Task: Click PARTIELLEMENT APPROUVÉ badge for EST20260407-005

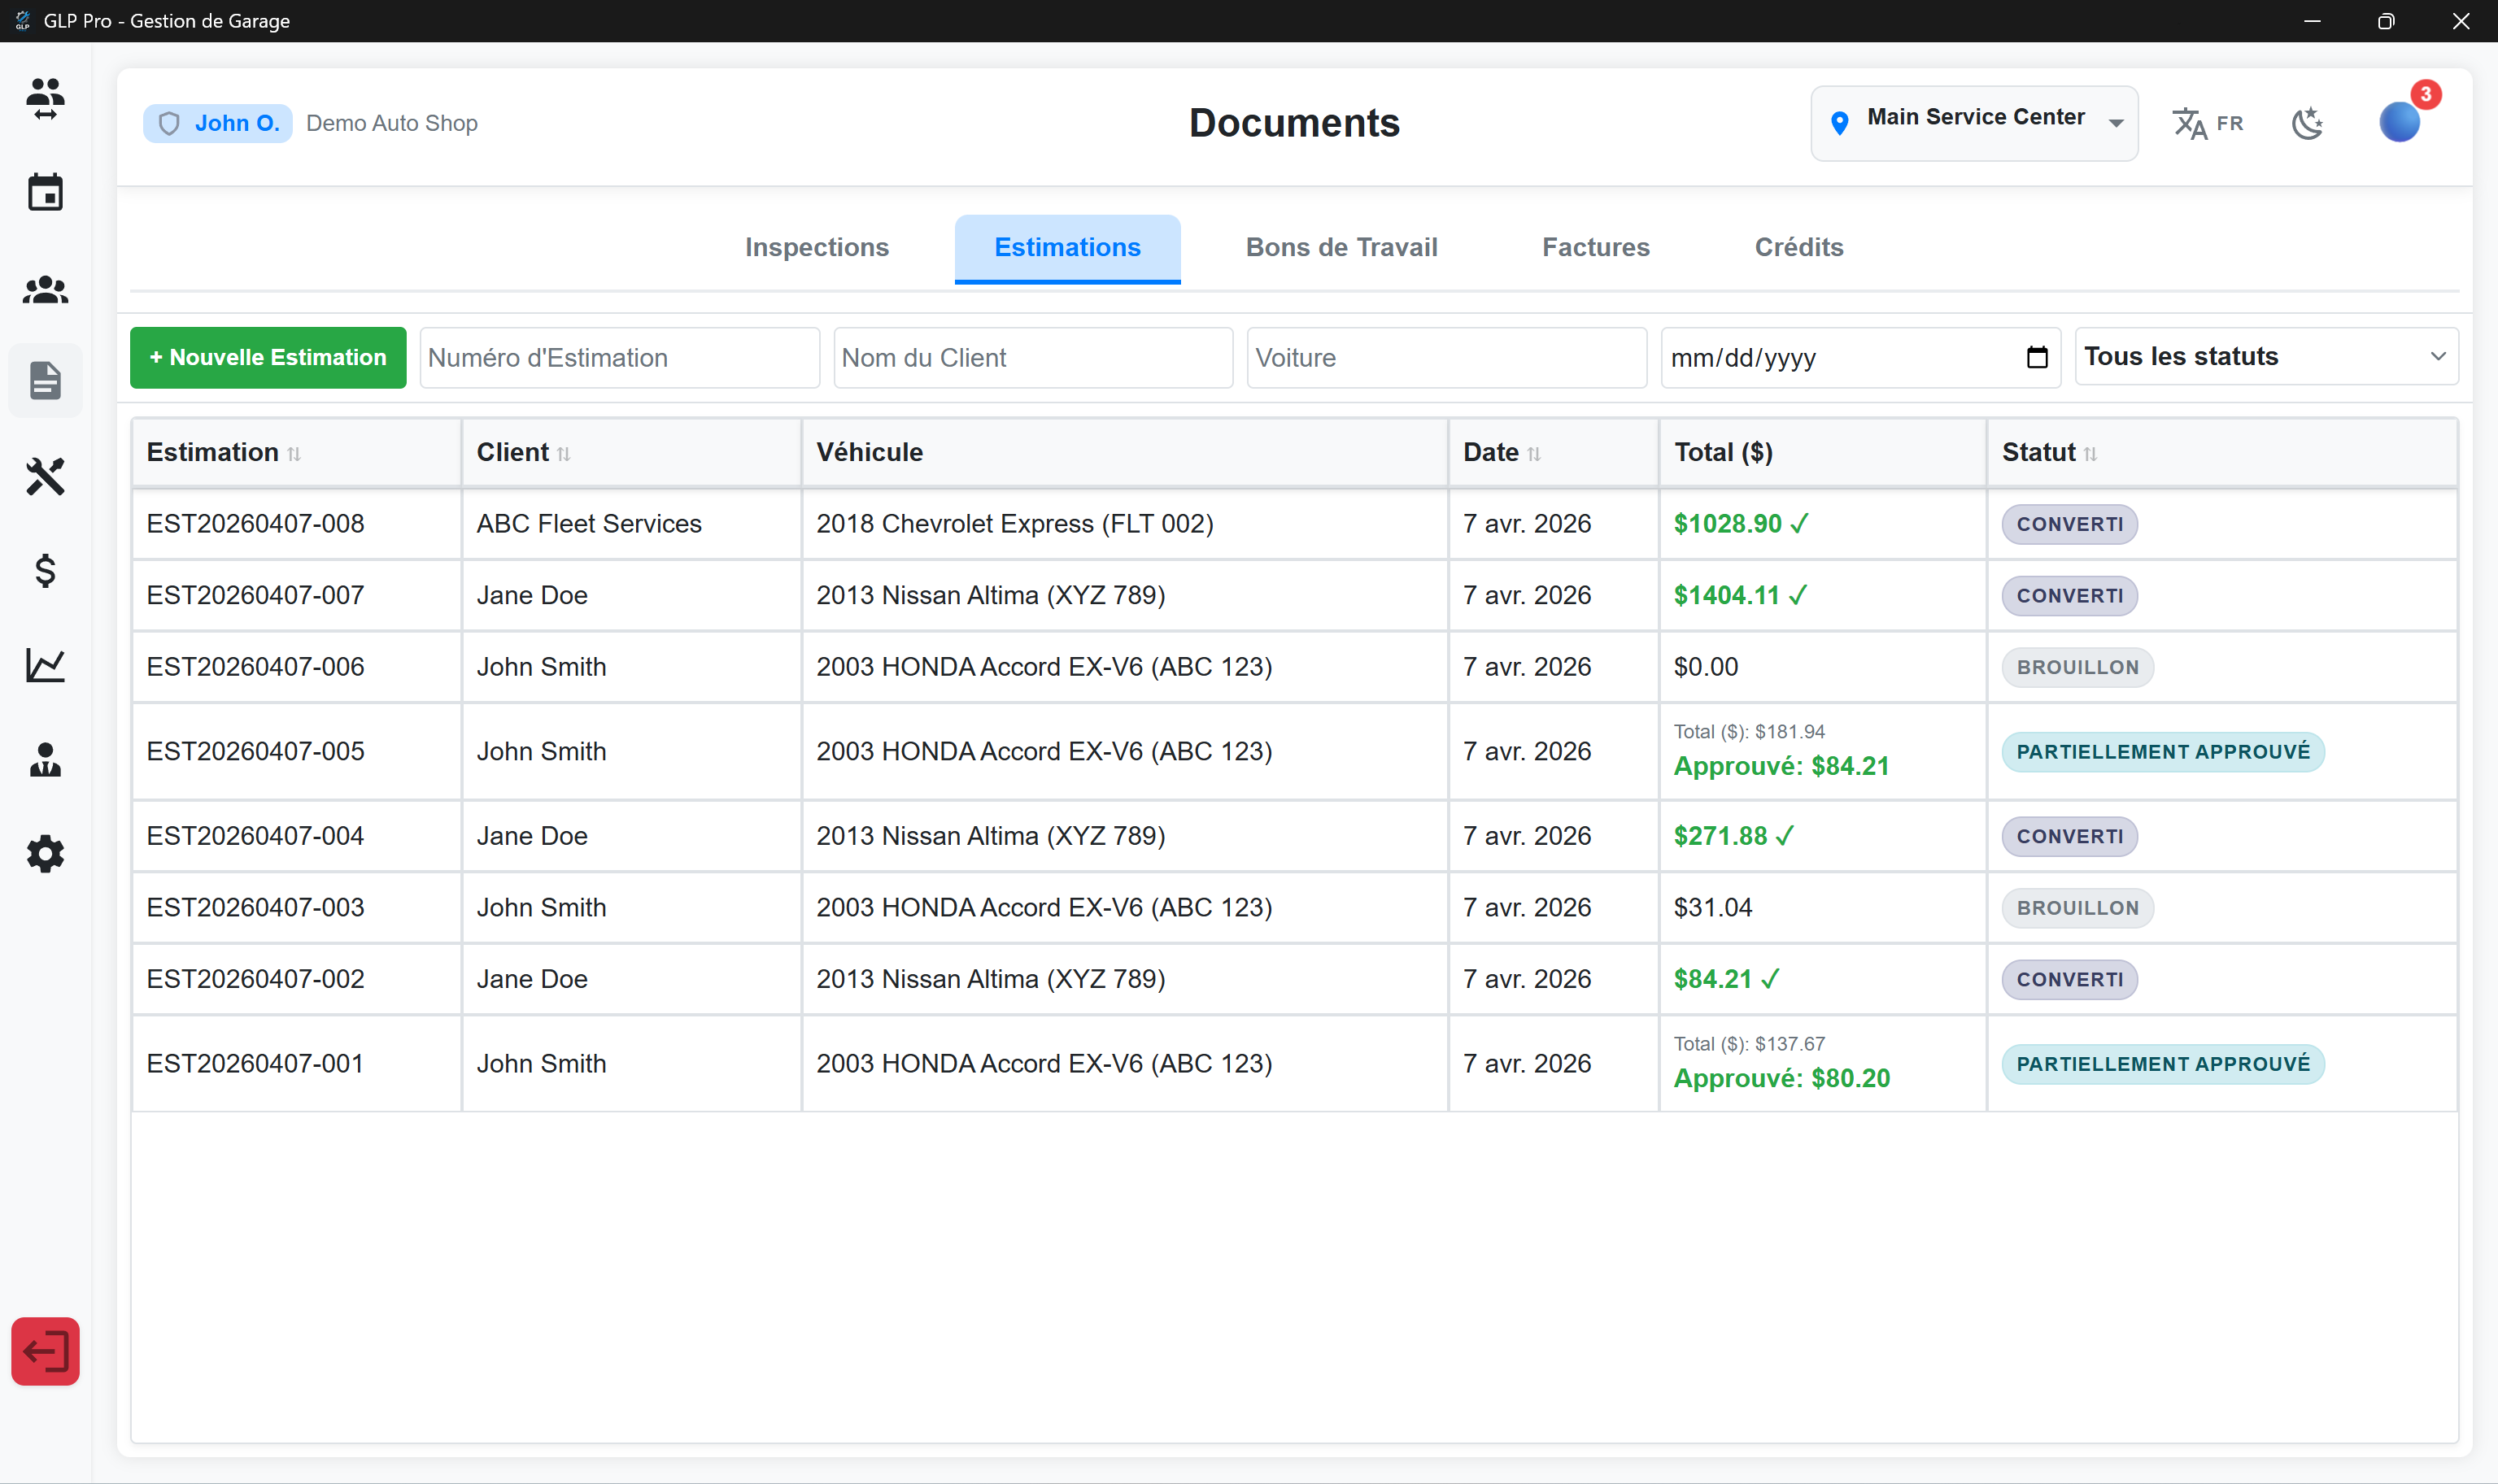Action: 2162,751
